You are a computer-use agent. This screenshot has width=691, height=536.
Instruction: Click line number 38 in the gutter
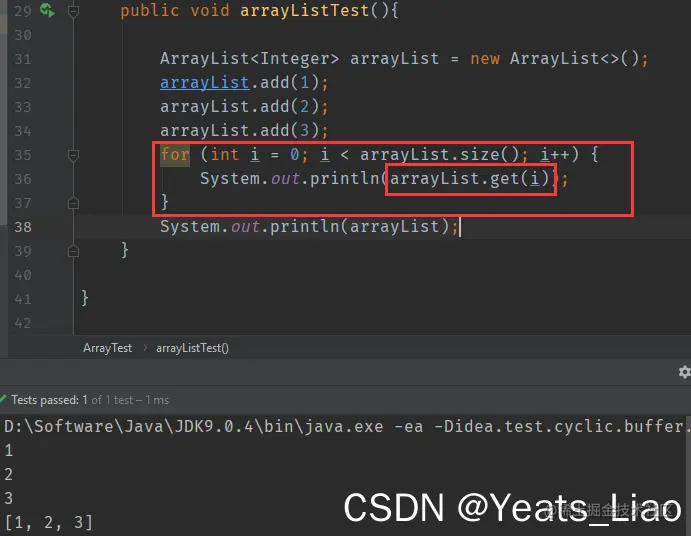point(23,227)
